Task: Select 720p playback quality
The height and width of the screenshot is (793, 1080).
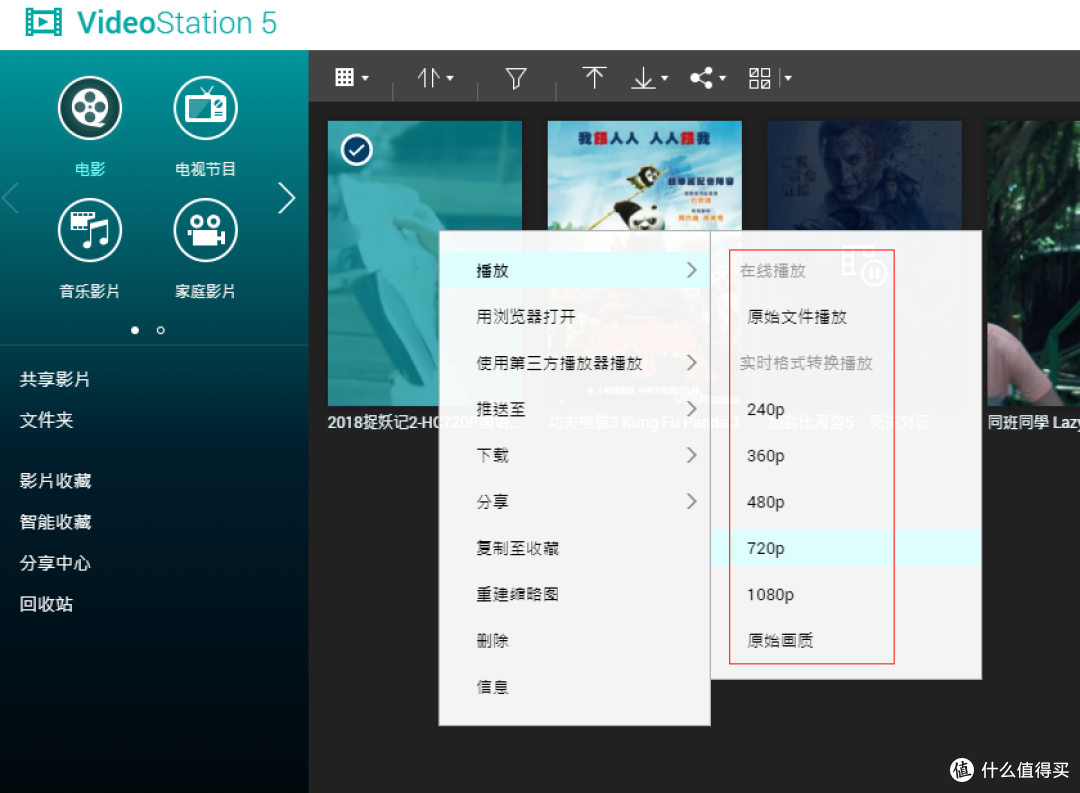Action: coord(846,548)
